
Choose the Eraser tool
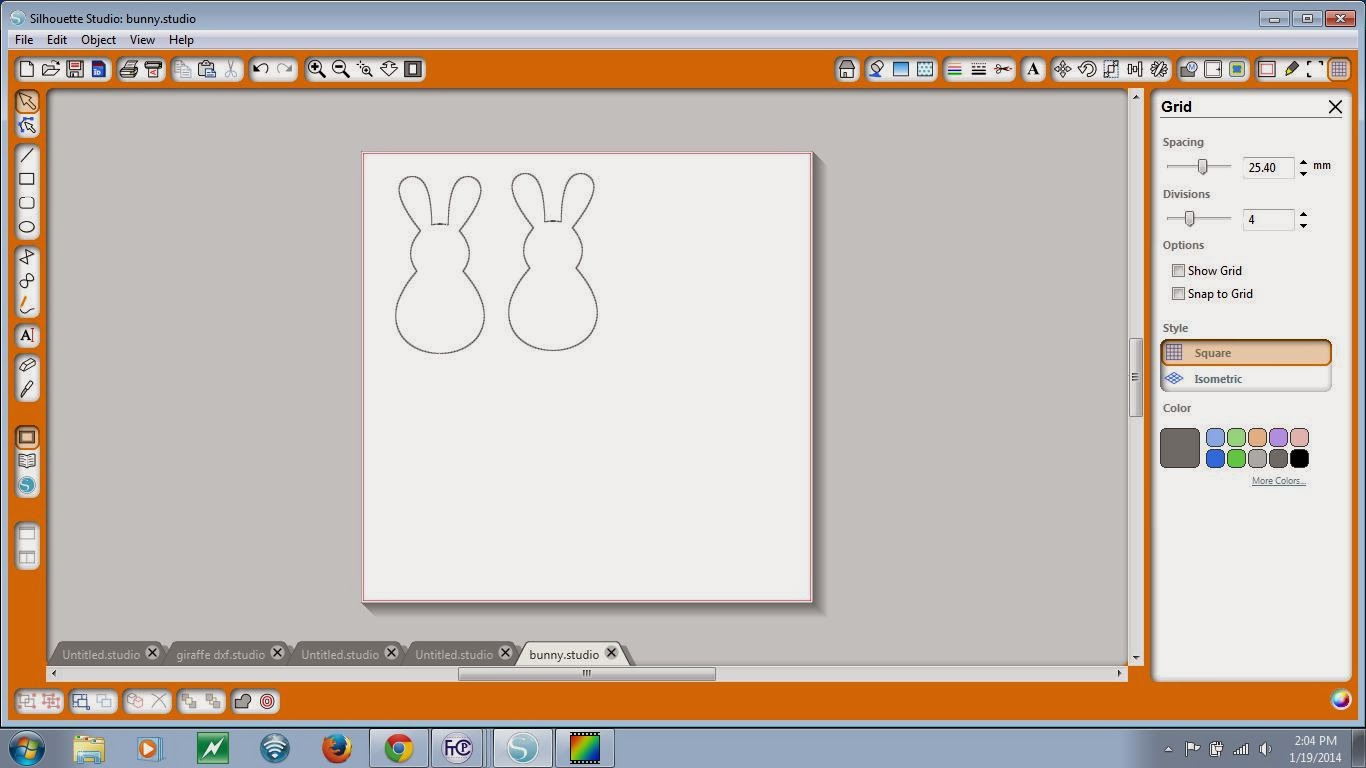pos(27,365)
